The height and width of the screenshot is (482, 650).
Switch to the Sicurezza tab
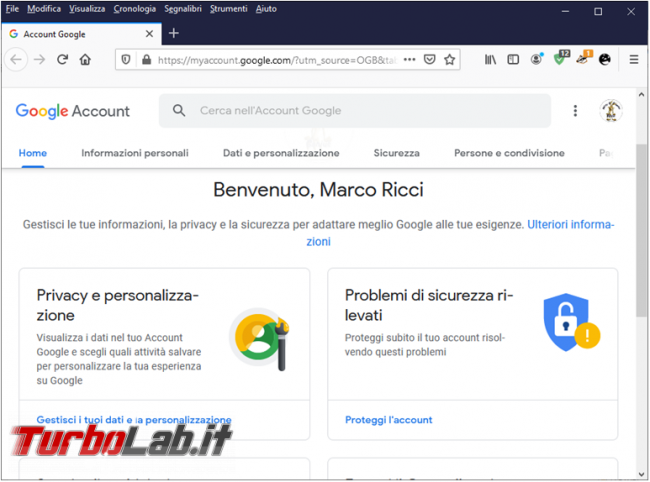pos(396,153)
